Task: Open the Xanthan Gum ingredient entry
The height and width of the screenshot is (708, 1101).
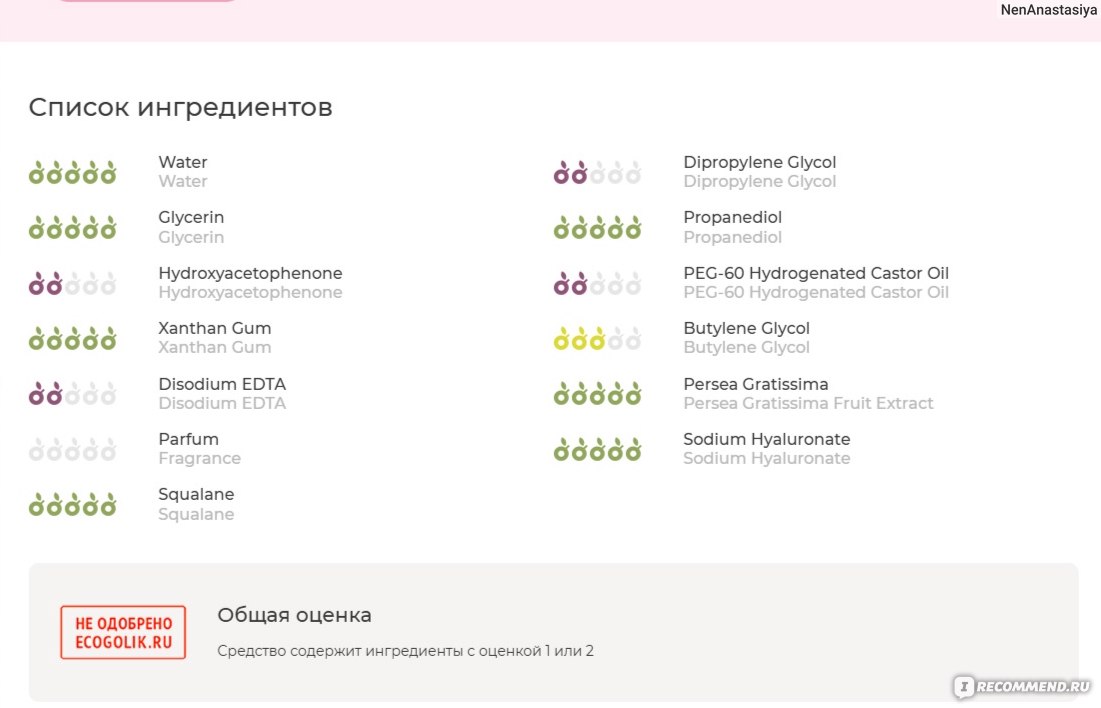Action: (x=215, y=328)
